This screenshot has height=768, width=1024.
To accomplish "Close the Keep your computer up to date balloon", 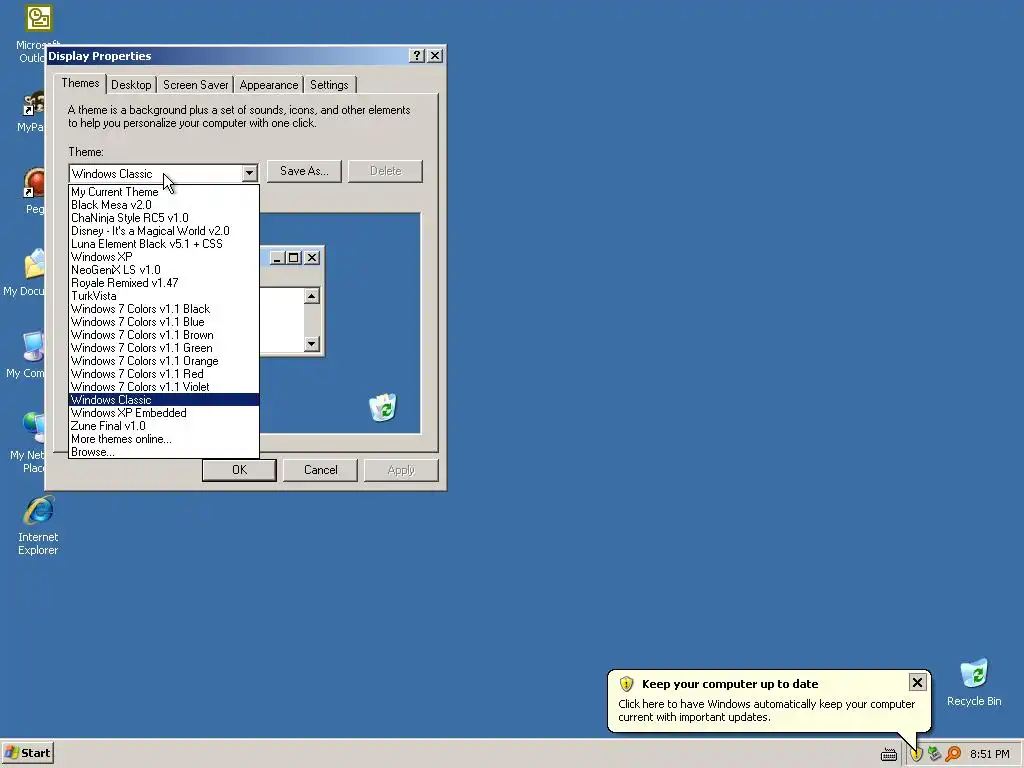I will click(x=917, y=682).
